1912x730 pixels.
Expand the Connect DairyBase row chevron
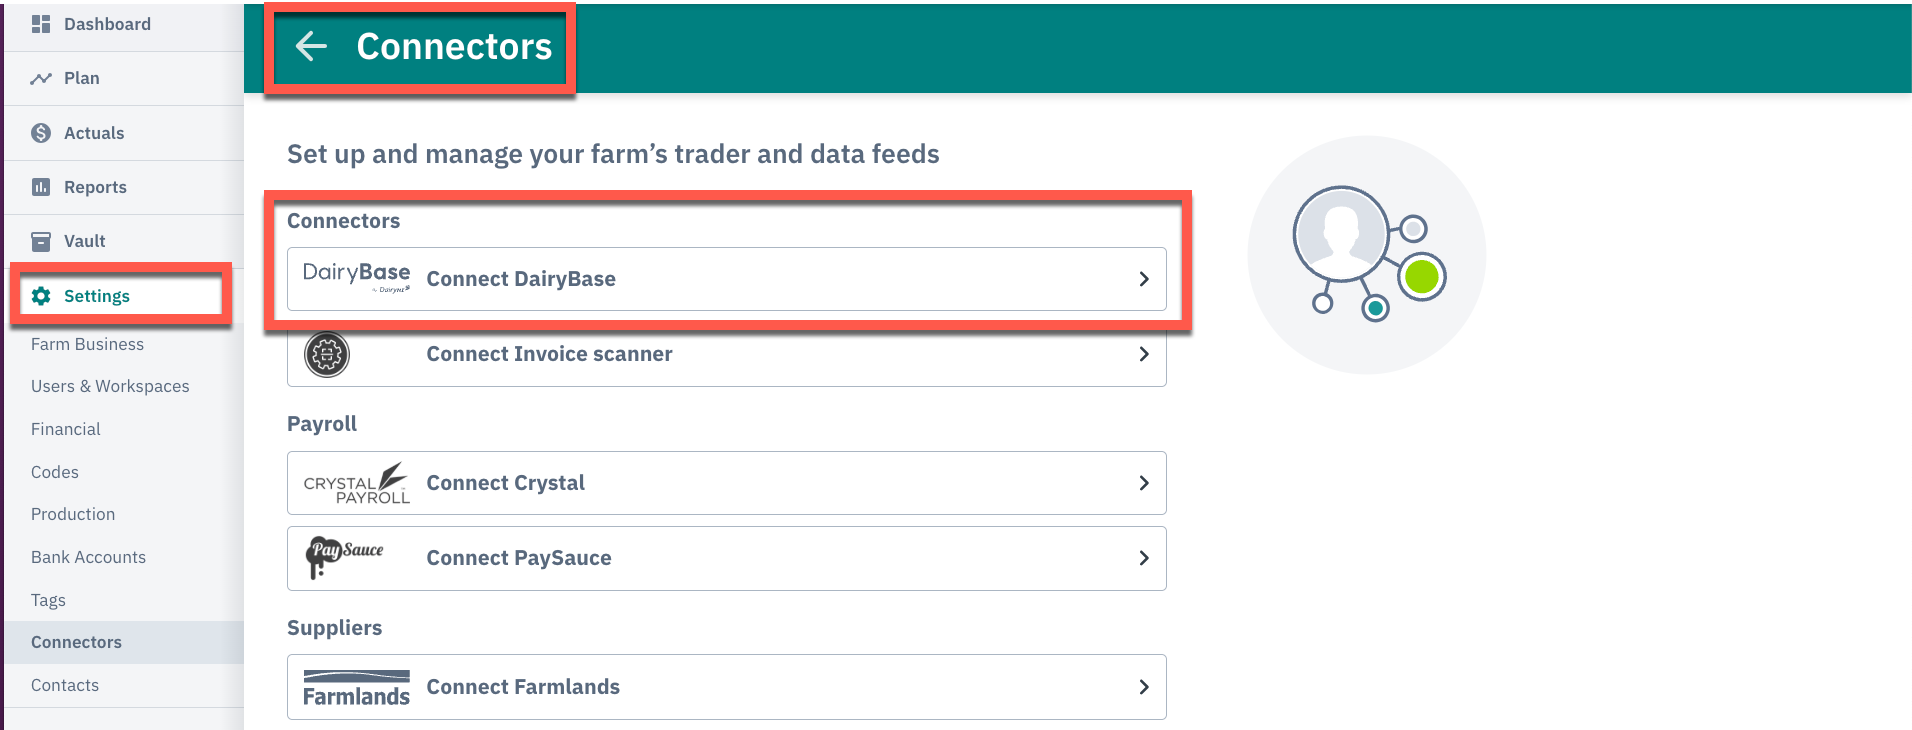[1144, 279]
